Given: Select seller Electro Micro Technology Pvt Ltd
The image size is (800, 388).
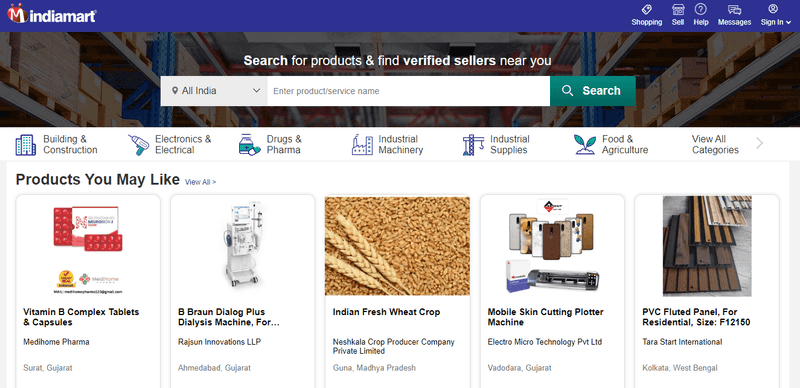Looking at the screenshot, I should (544, 342).
